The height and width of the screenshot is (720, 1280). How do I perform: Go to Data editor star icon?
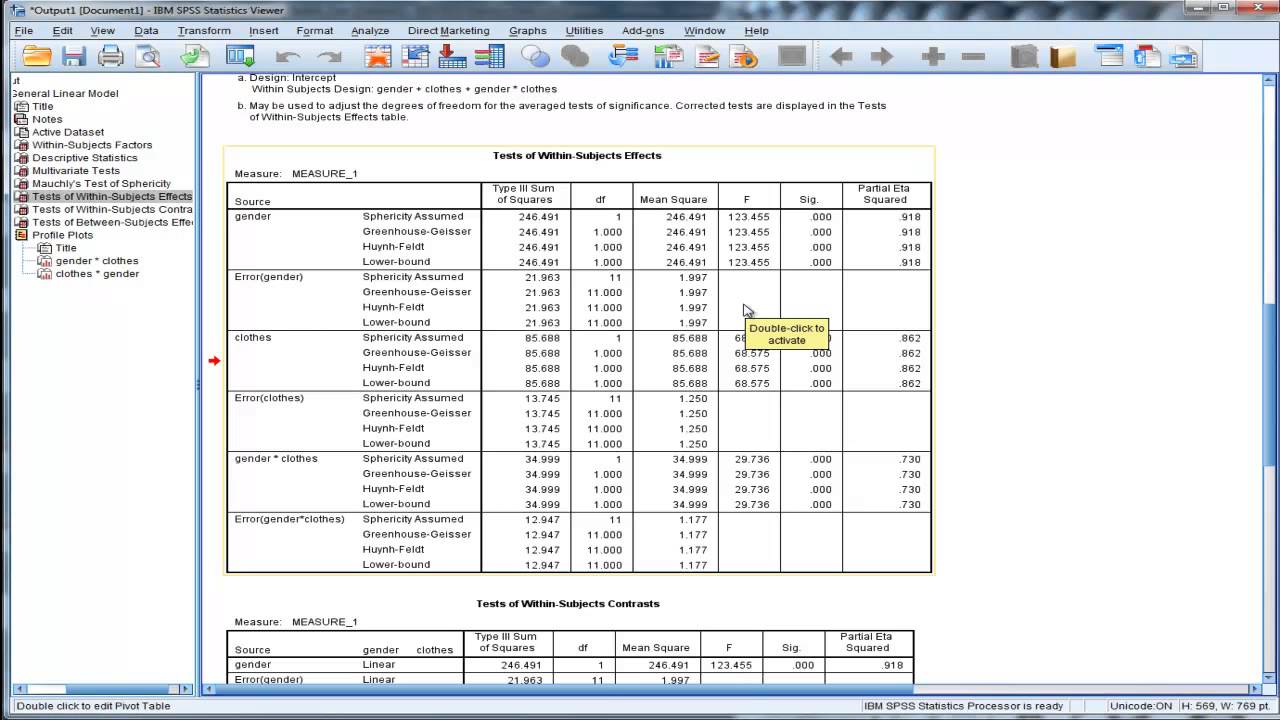378,57
